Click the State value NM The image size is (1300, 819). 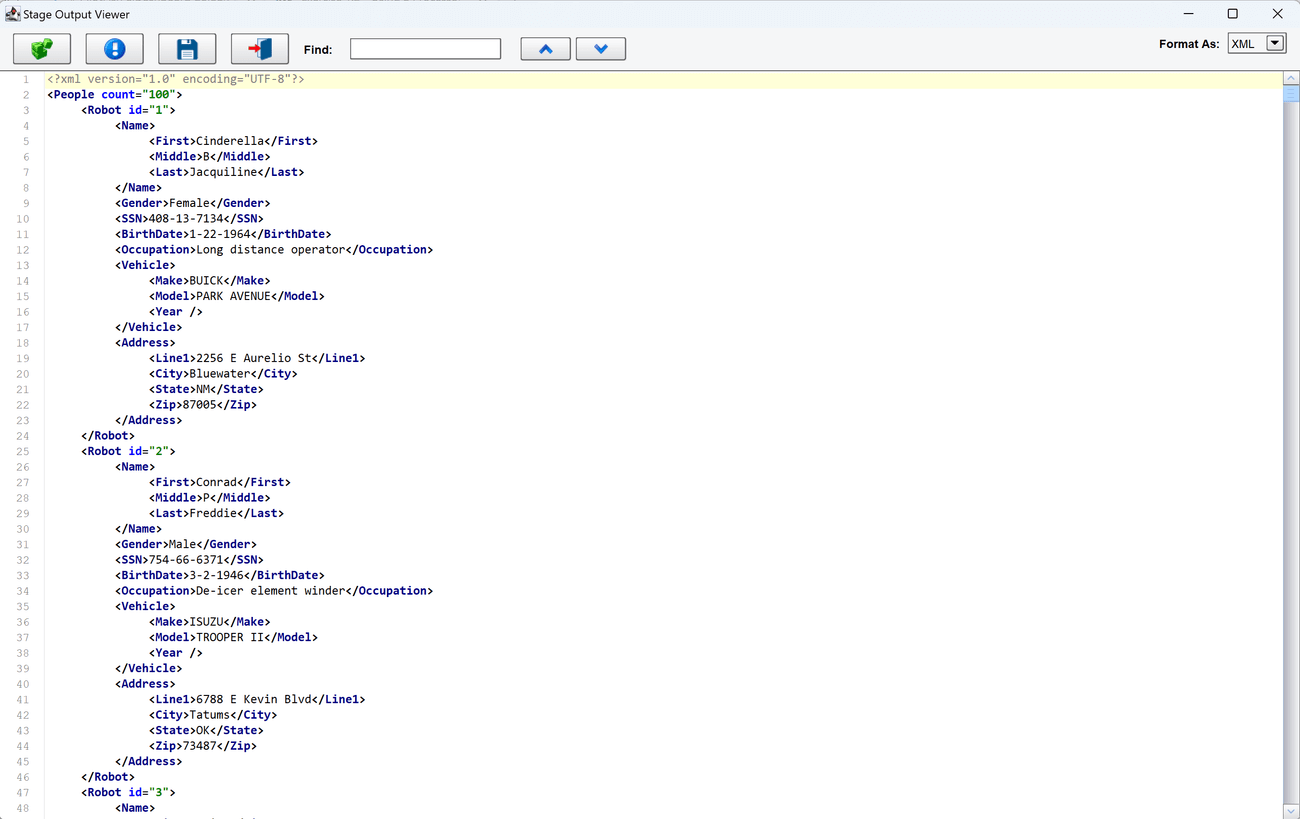203,389
